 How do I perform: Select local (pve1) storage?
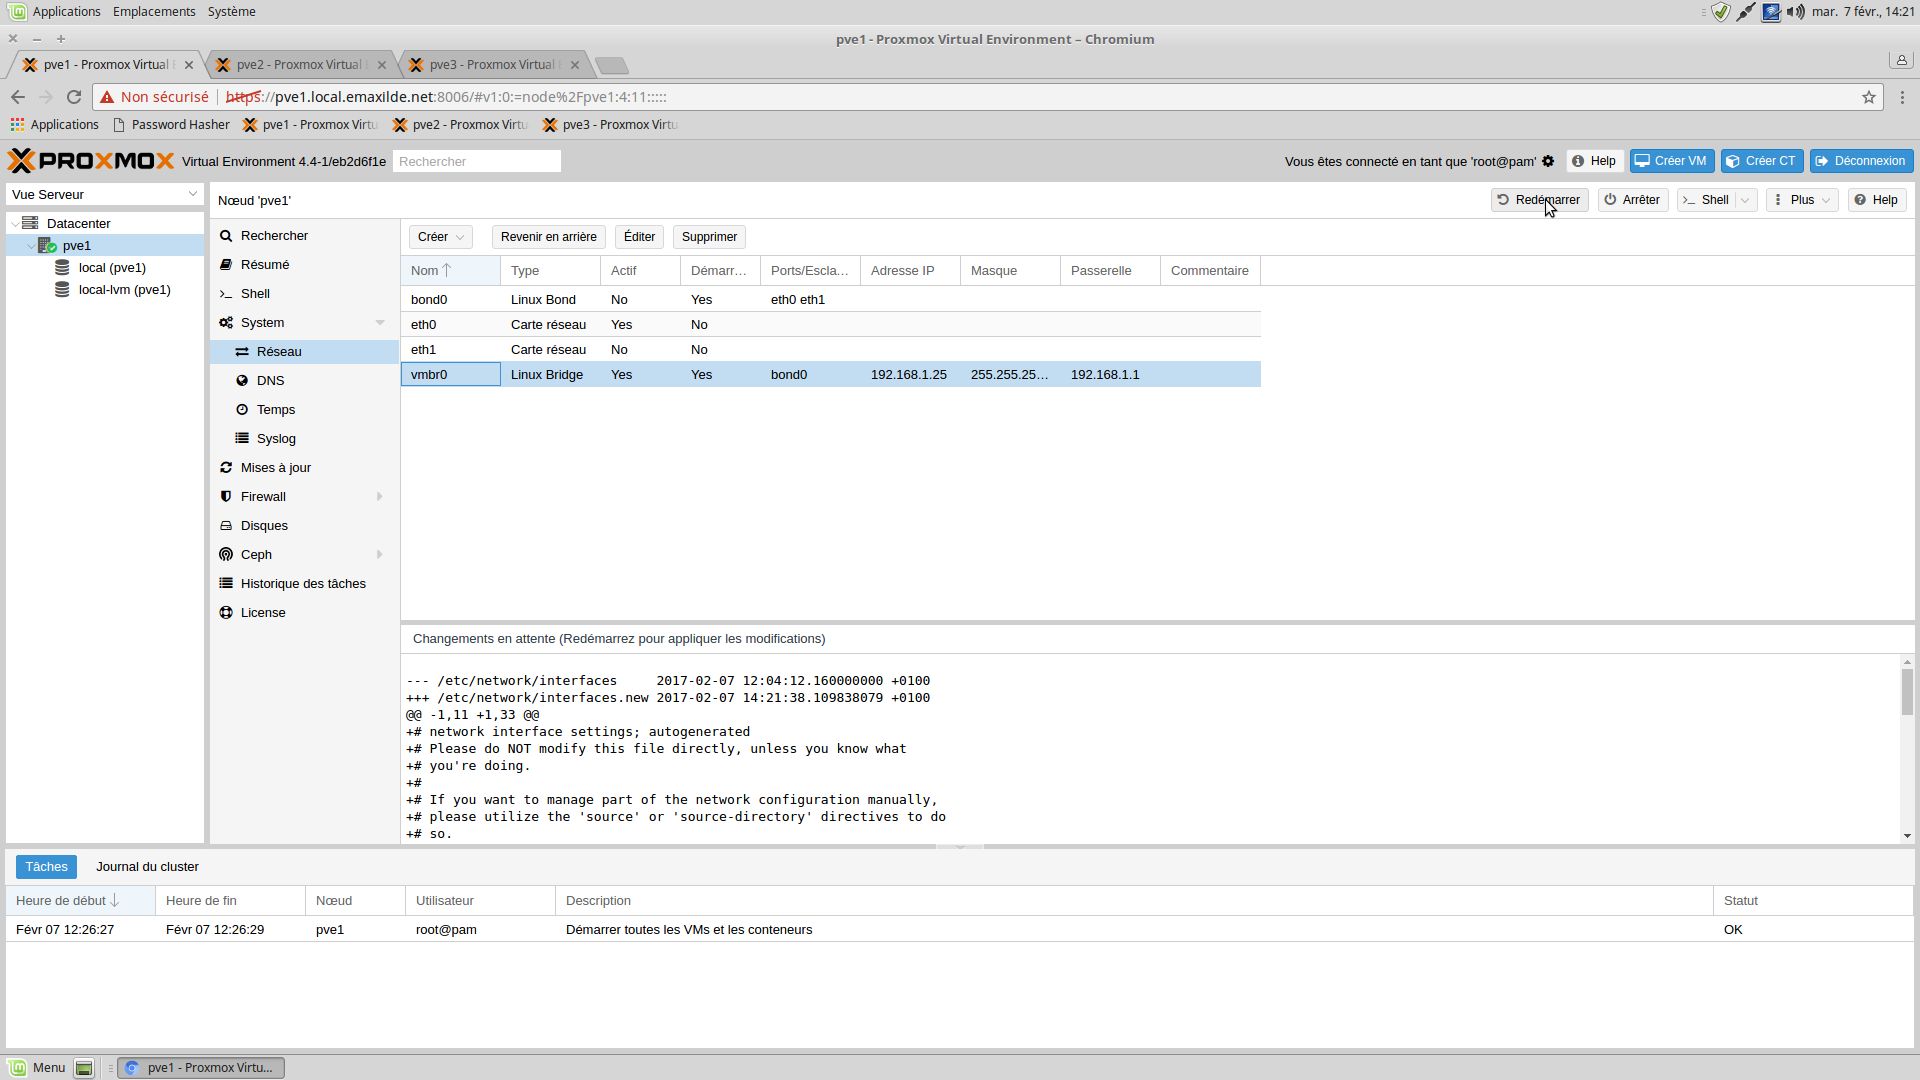coord(112,268)
